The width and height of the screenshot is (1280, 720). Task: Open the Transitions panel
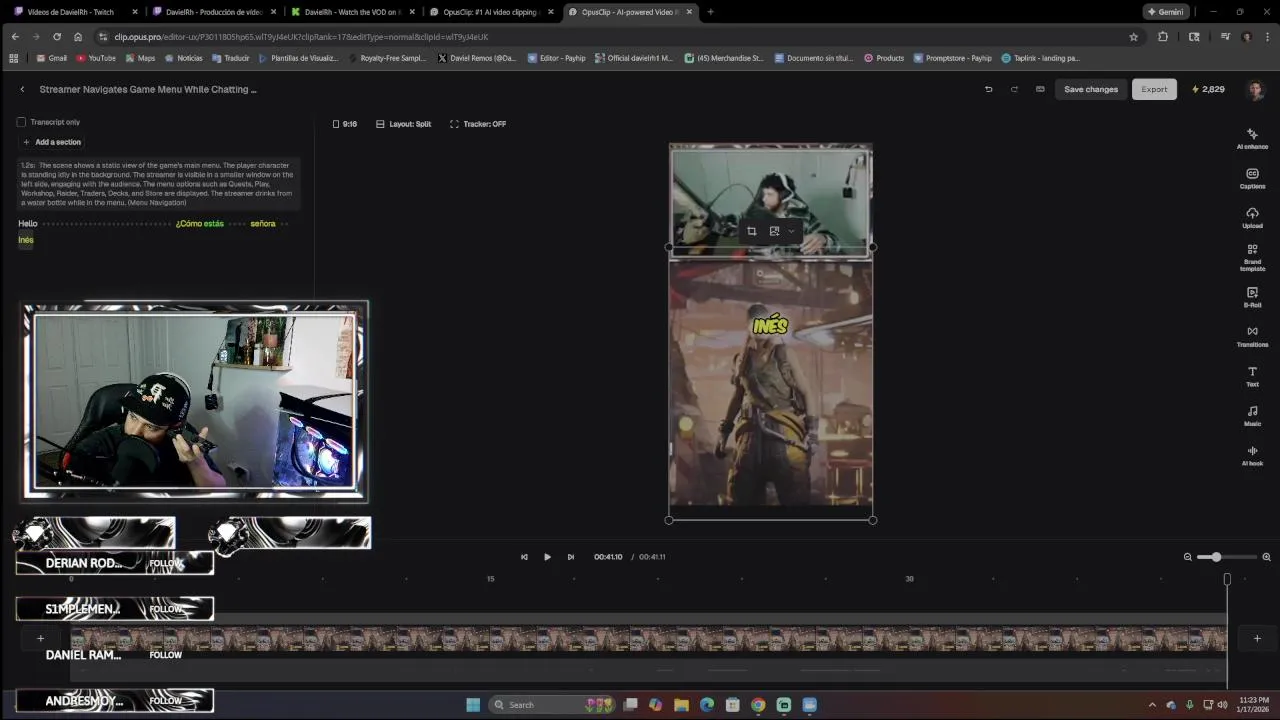(1252, 336)
